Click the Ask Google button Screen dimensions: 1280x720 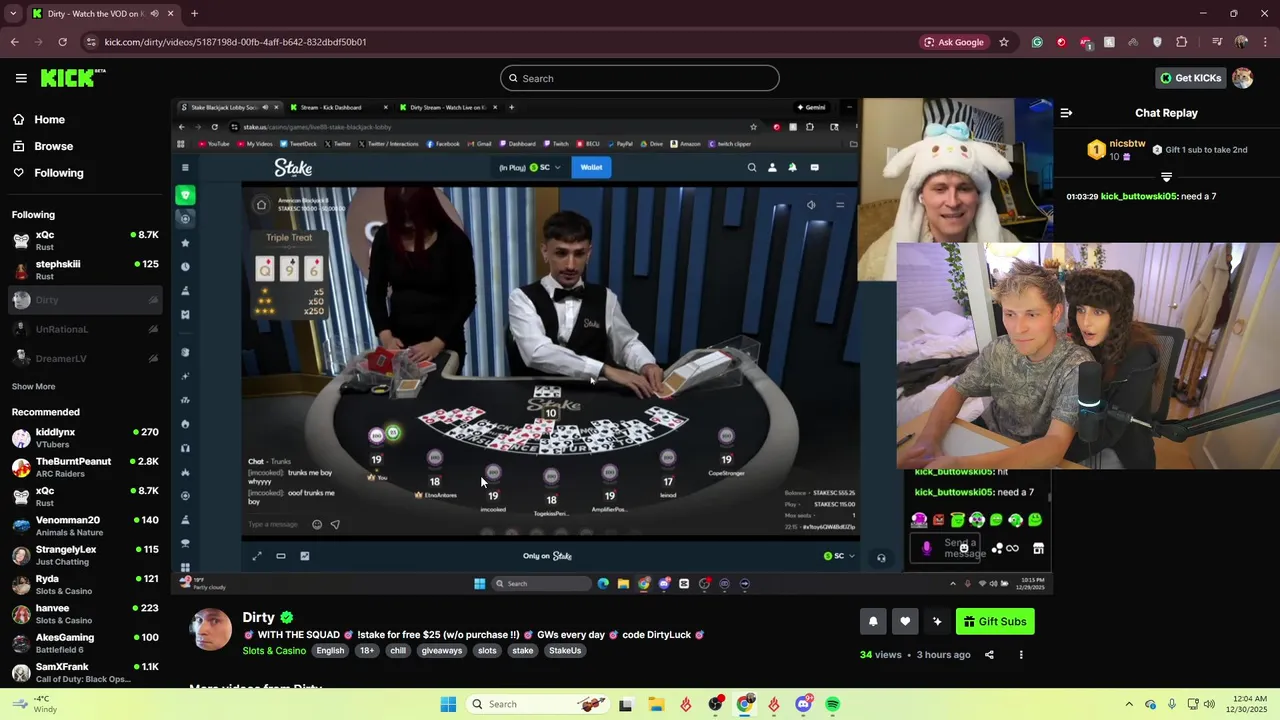(x=953, y=42)
